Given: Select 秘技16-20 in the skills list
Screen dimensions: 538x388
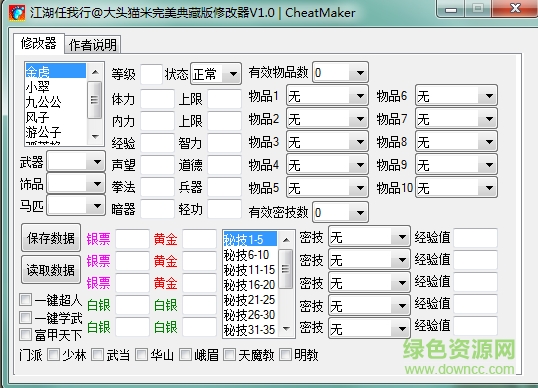Looking at the screenshot, I should (250, 284).
